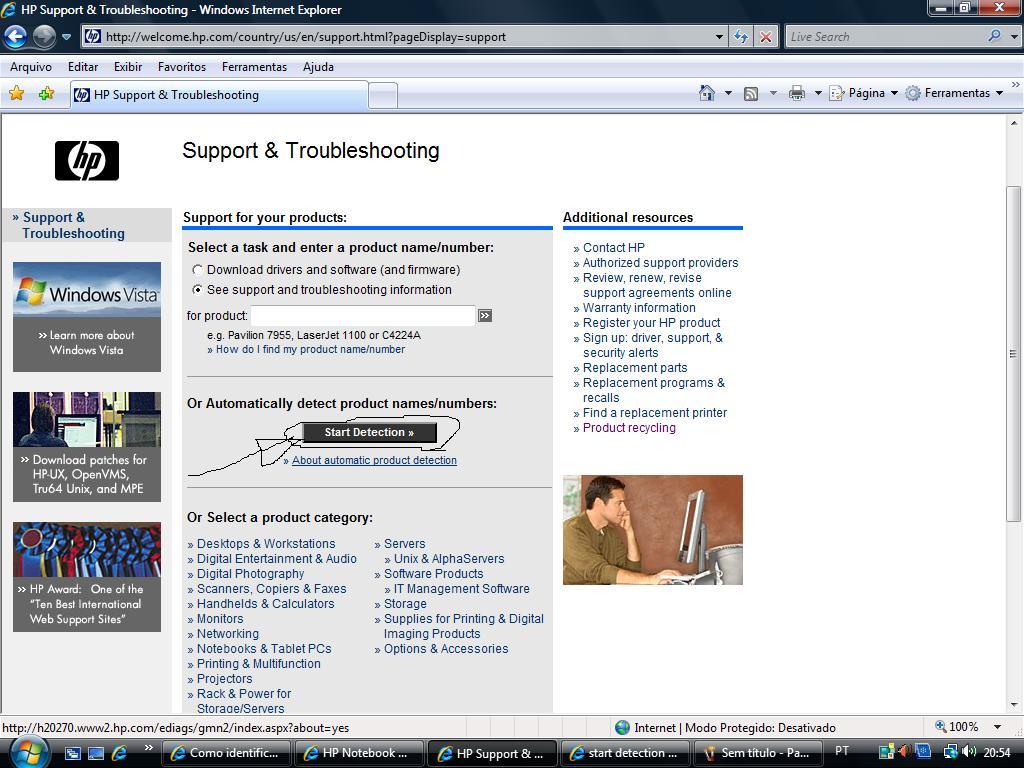Open Contact HP link
This screenshot has height=768, width=1024.
point(614,248)
